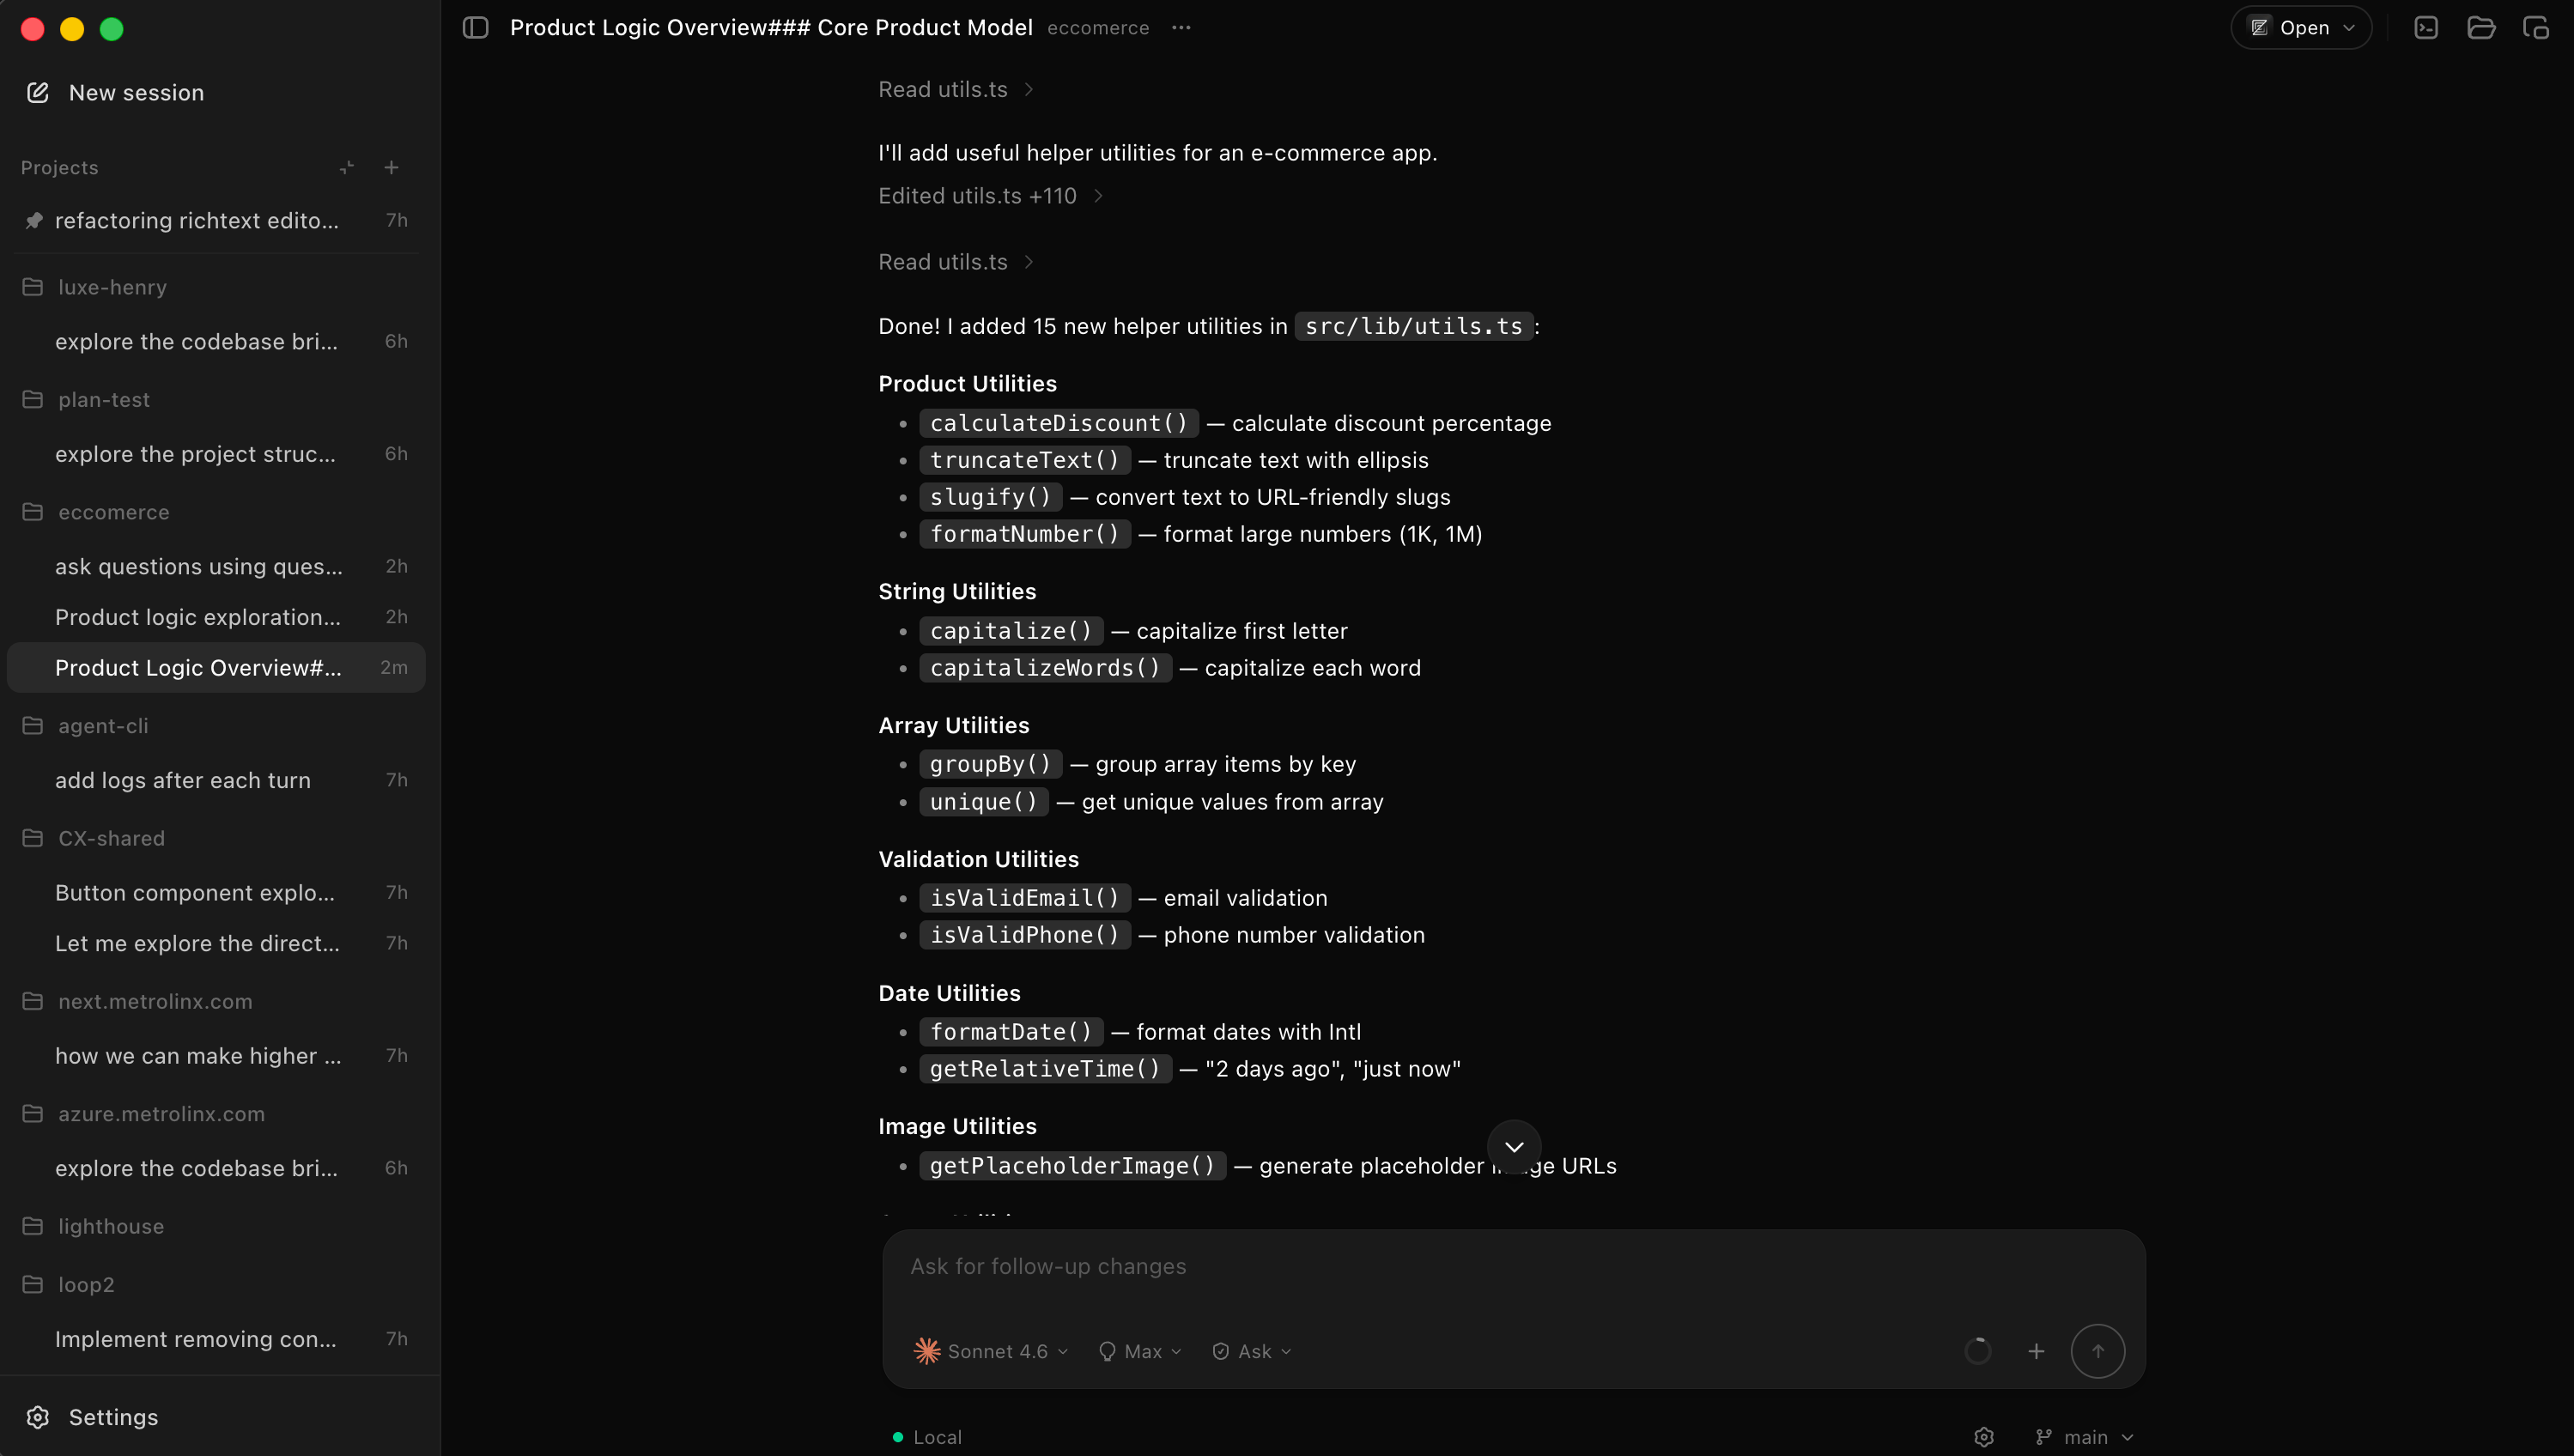Click the plus attachment icon in the input box
Viewport: 2574px width, 1456px height.
click(x=2036, y=1351)
